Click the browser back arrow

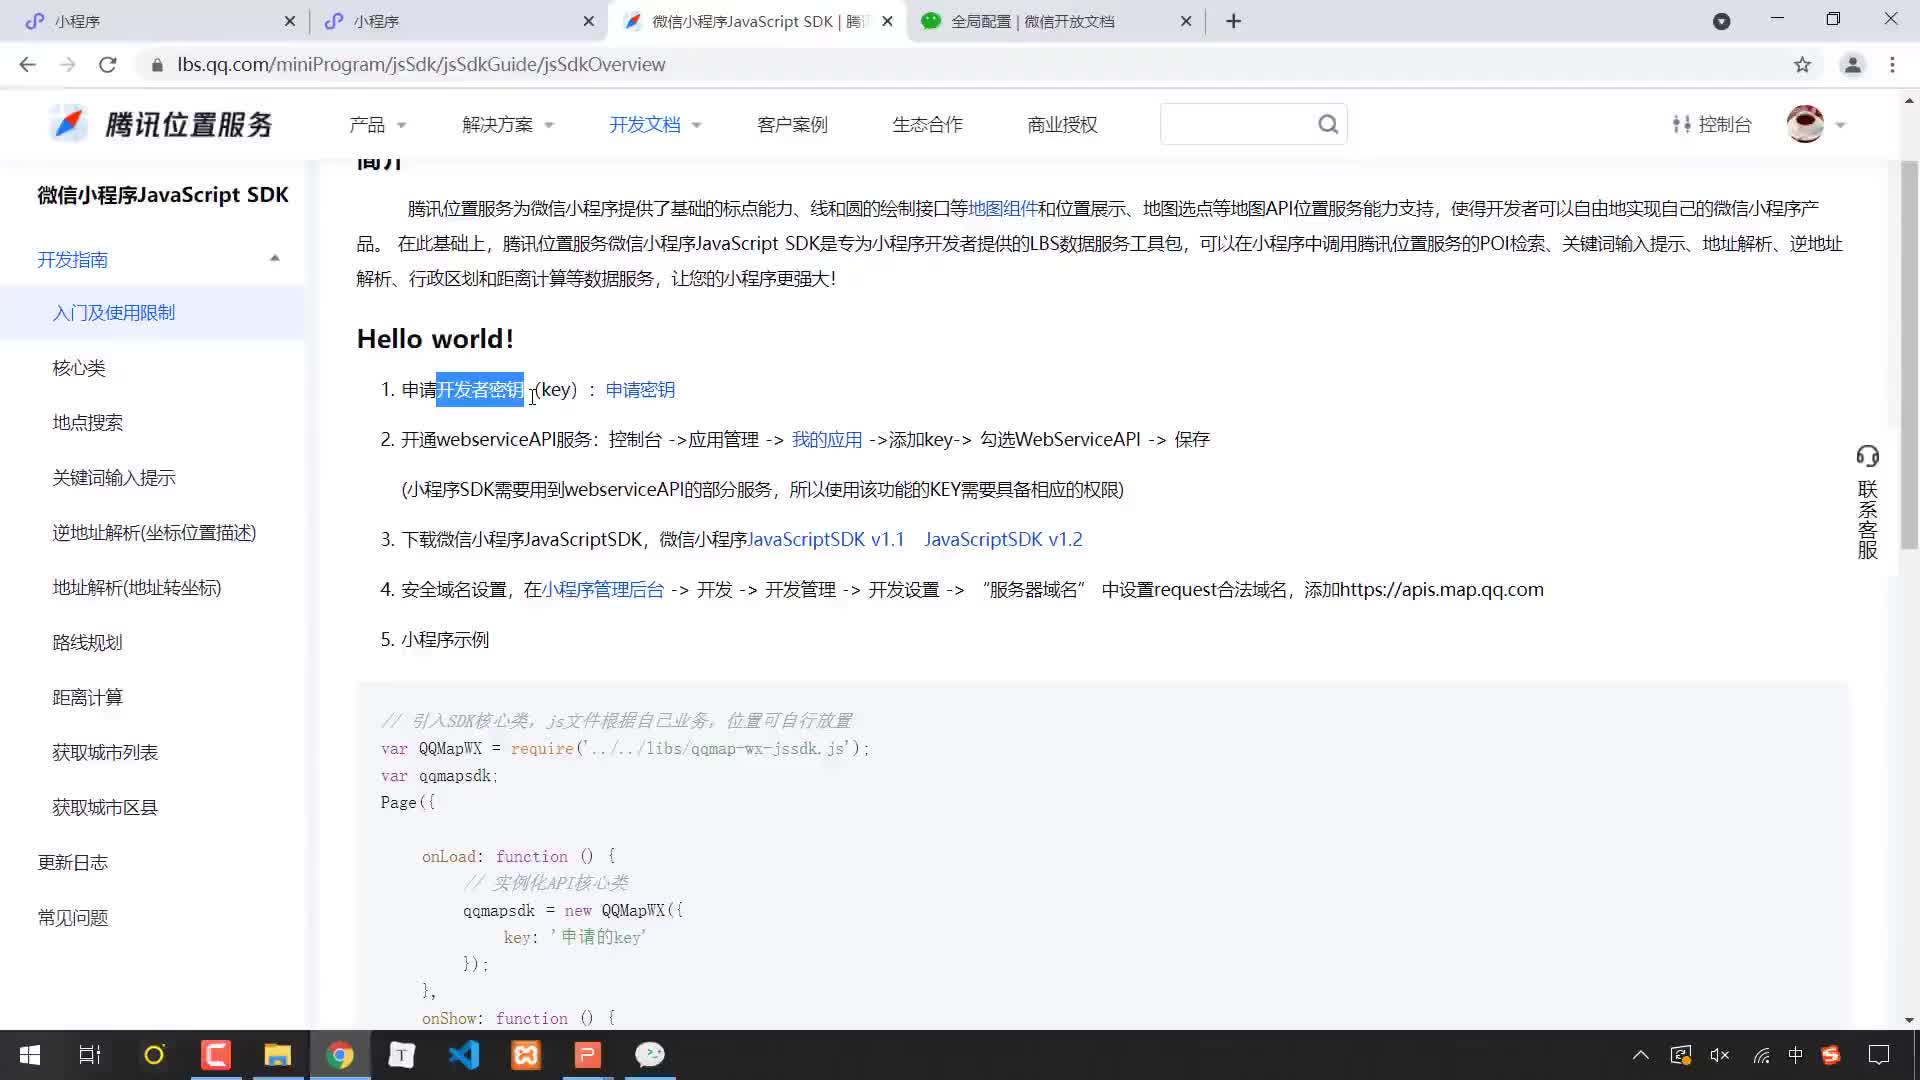click(x=27, y=64)
